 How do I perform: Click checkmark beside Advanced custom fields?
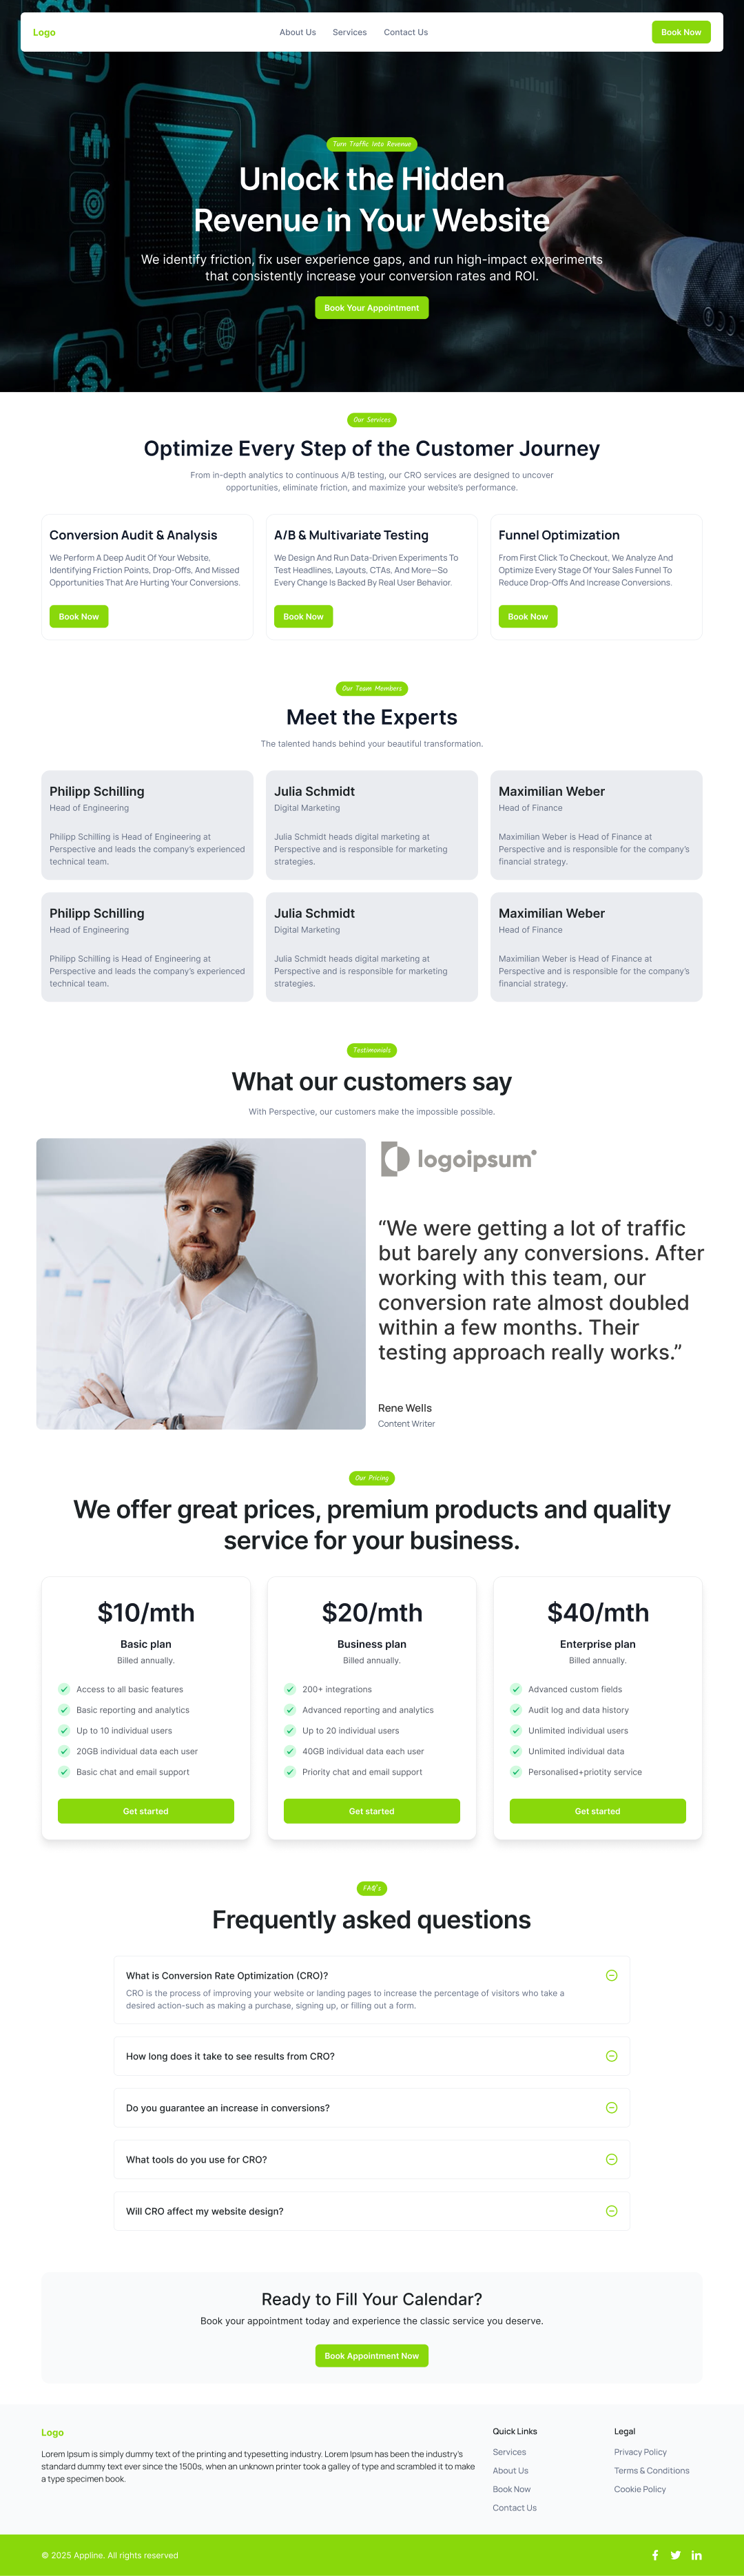point(516,1689)
